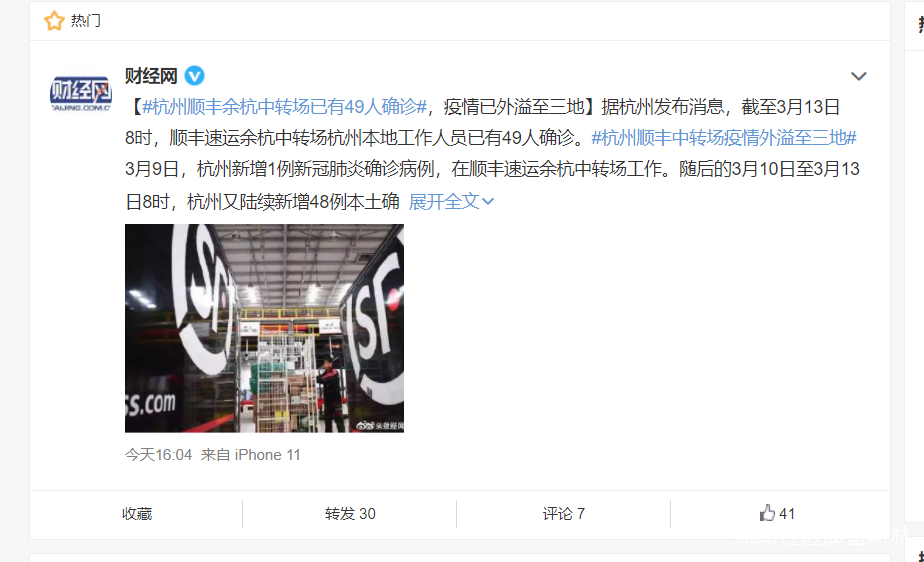
Task: Click the blue verified badge
Action: 194,76
